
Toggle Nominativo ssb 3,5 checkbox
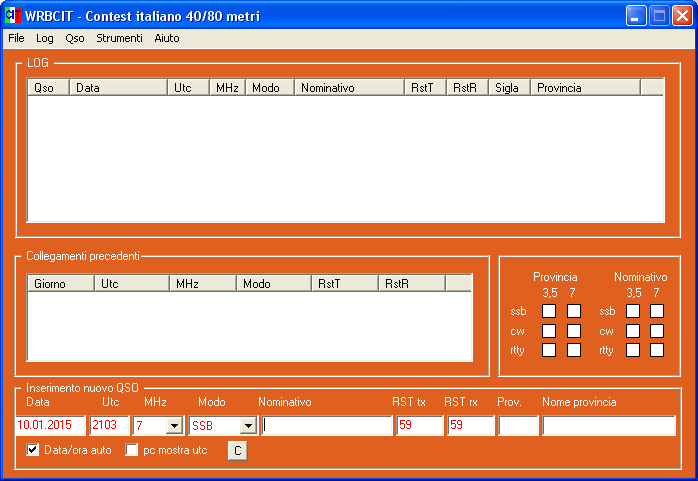pyautogui.click(x=633, y=311)
